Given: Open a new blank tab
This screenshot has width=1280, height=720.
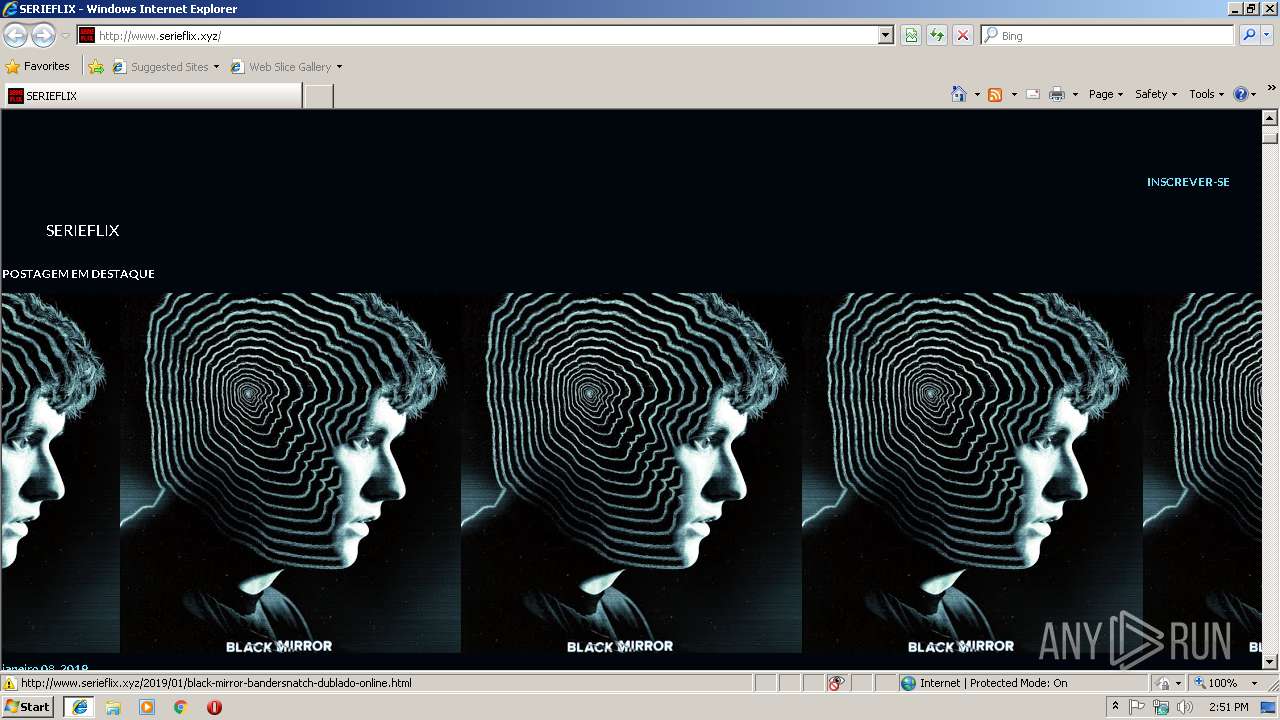Looking at the screenshot, I should (x=318, y=96).
